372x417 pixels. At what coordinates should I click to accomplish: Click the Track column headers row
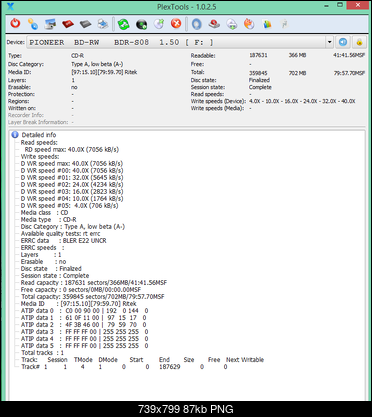(x=142, y=360)
